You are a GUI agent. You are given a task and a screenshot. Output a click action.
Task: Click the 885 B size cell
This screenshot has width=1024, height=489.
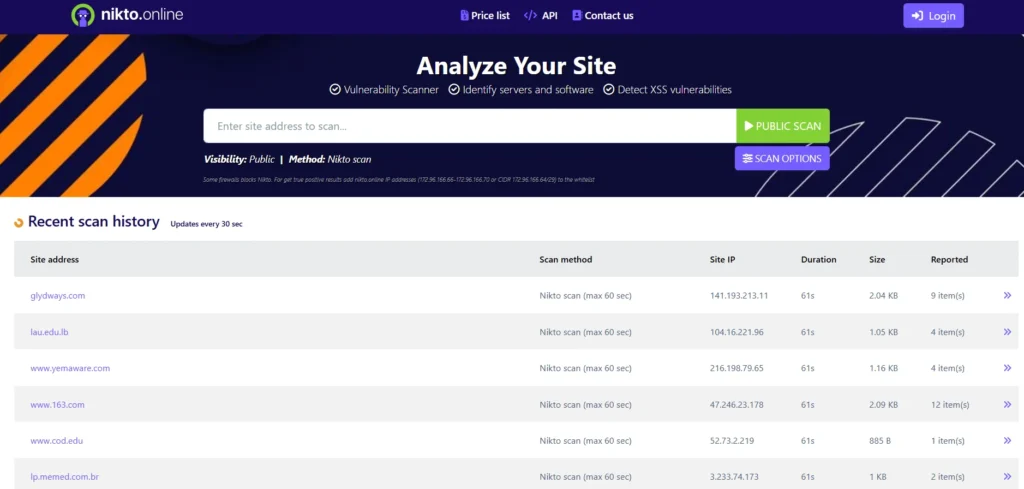(882, 441)
